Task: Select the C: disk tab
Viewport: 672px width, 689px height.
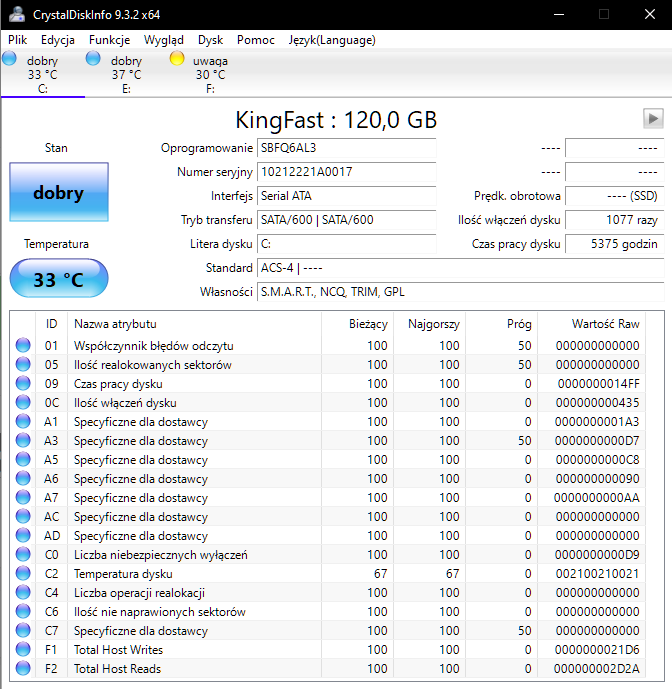Action: pyautogui.click(x=43, y=74)
